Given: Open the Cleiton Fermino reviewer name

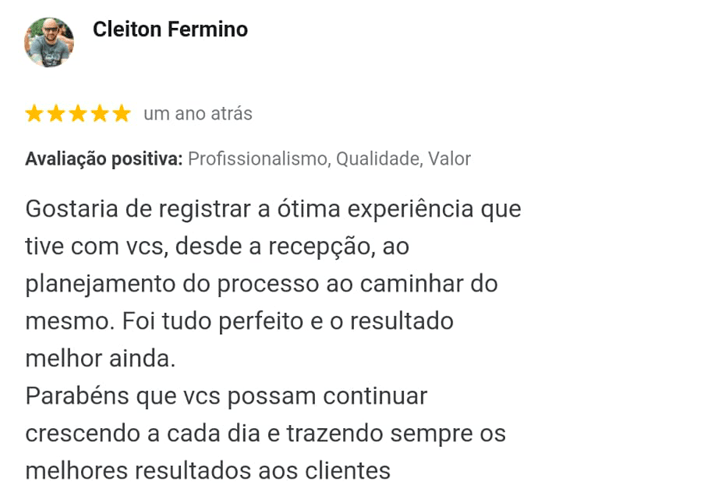Looking at the screenshot, I should click(170, 30).
